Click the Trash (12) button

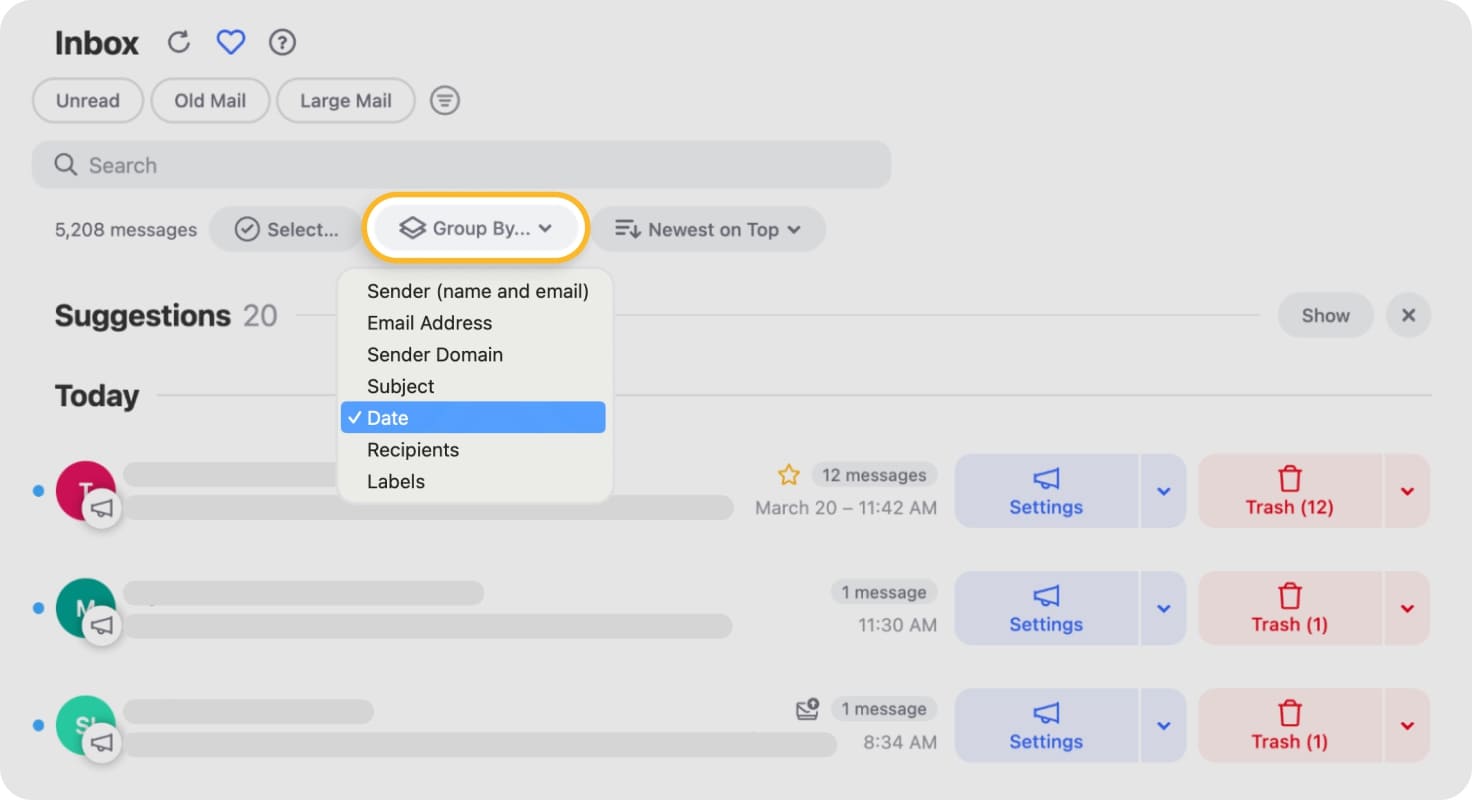pyautogui.click(x=1289, y=491)
